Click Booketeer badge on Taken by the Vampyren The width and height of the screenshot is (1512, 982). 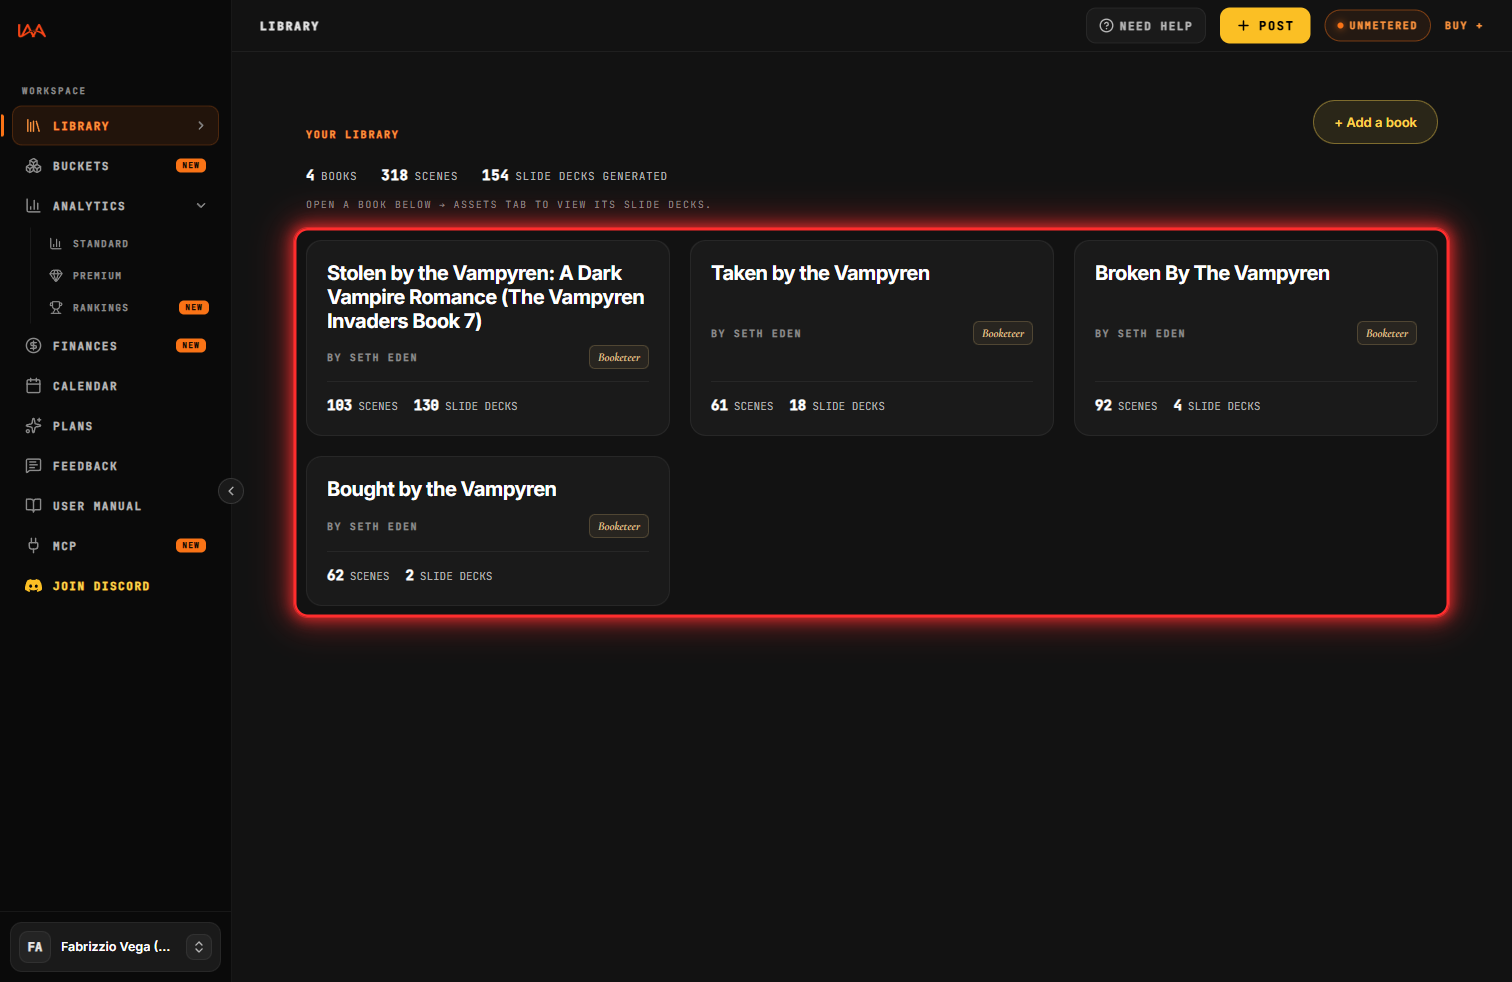1003,333
